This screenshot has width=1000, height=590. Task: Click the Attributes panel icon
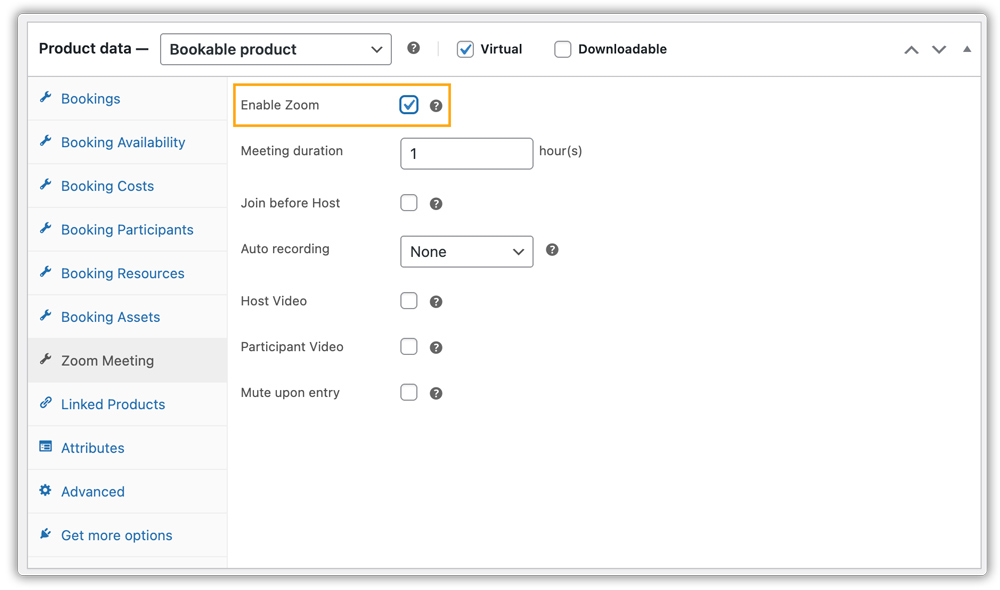coord(45,447)
